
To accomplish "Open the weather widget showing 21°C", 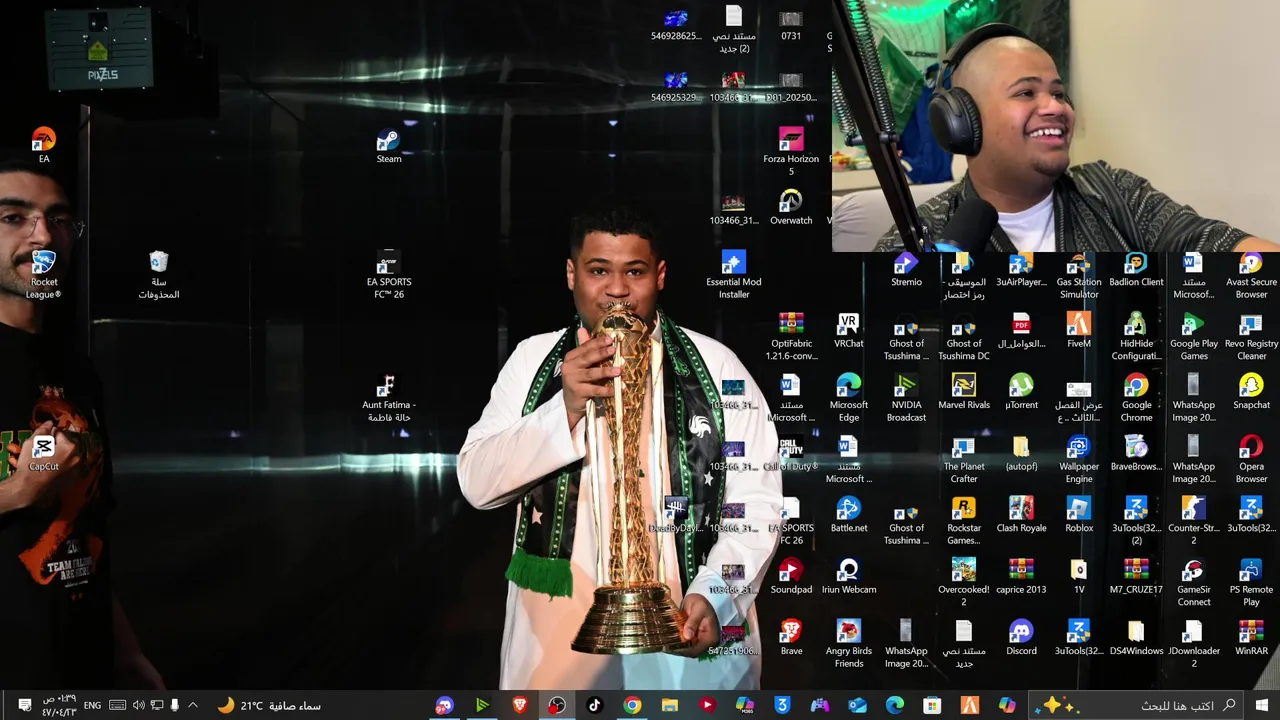I will click(x=269, y=705).
